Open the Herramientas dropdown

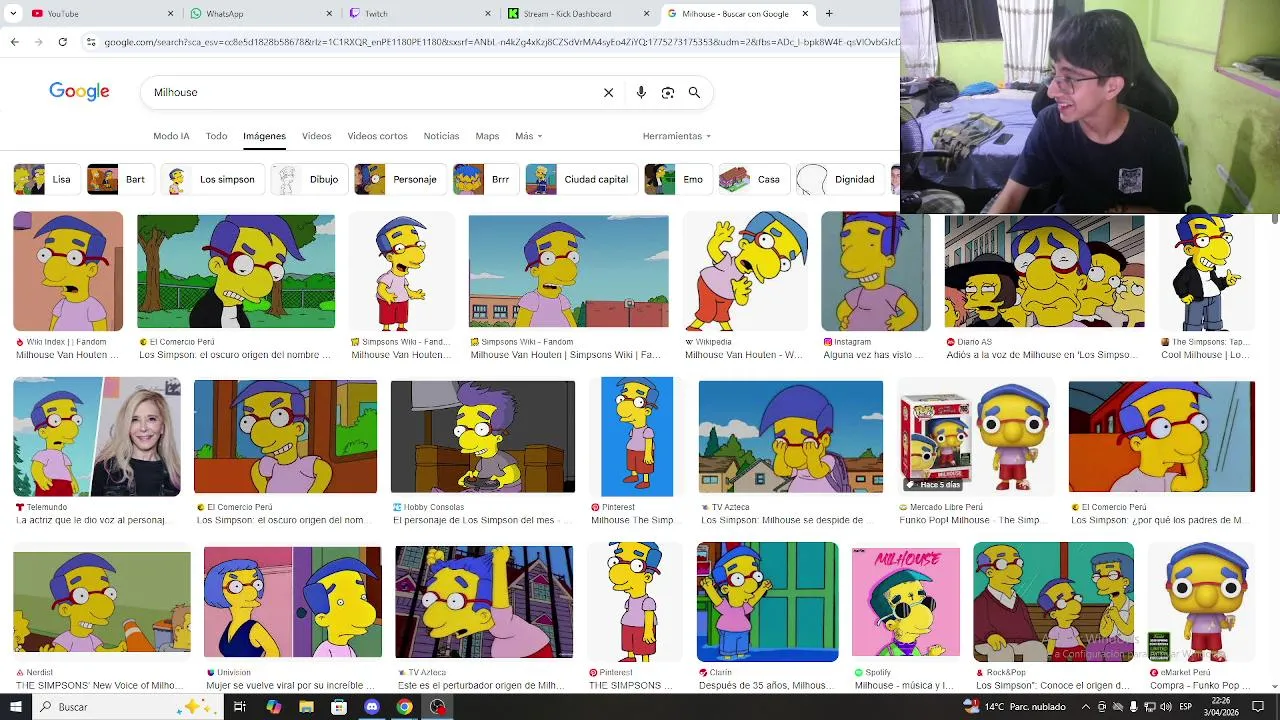677,136
